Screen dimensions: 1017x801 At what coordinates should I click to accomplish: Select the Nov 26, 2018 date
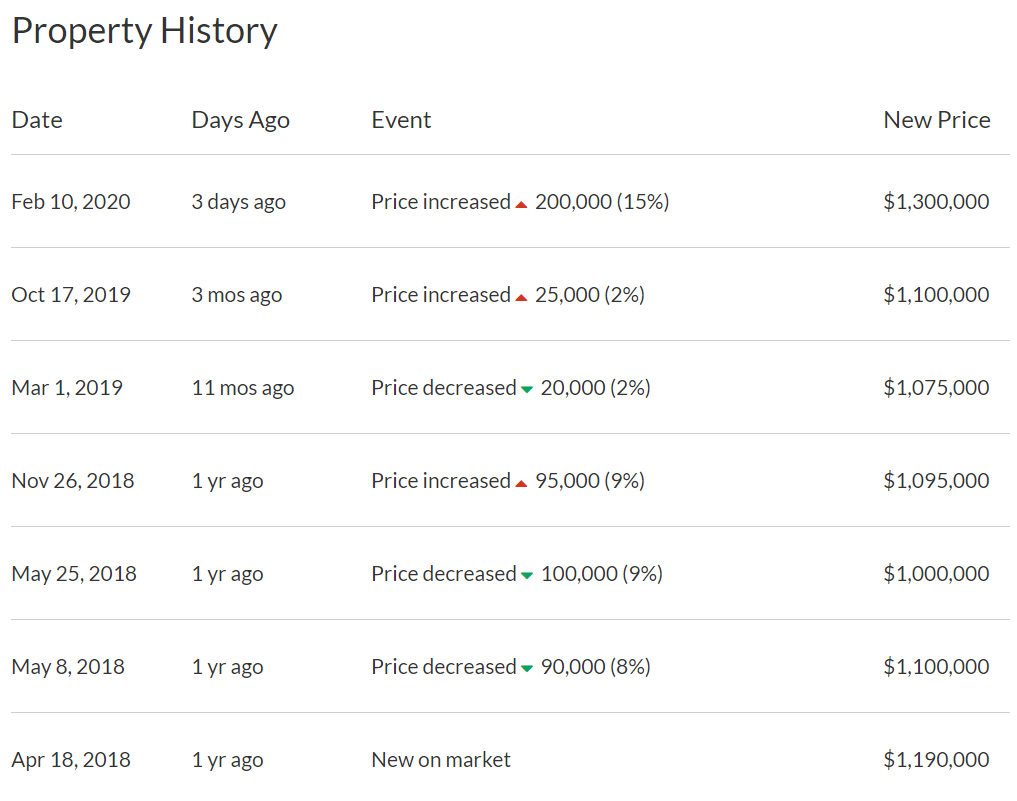click(72, 481)
